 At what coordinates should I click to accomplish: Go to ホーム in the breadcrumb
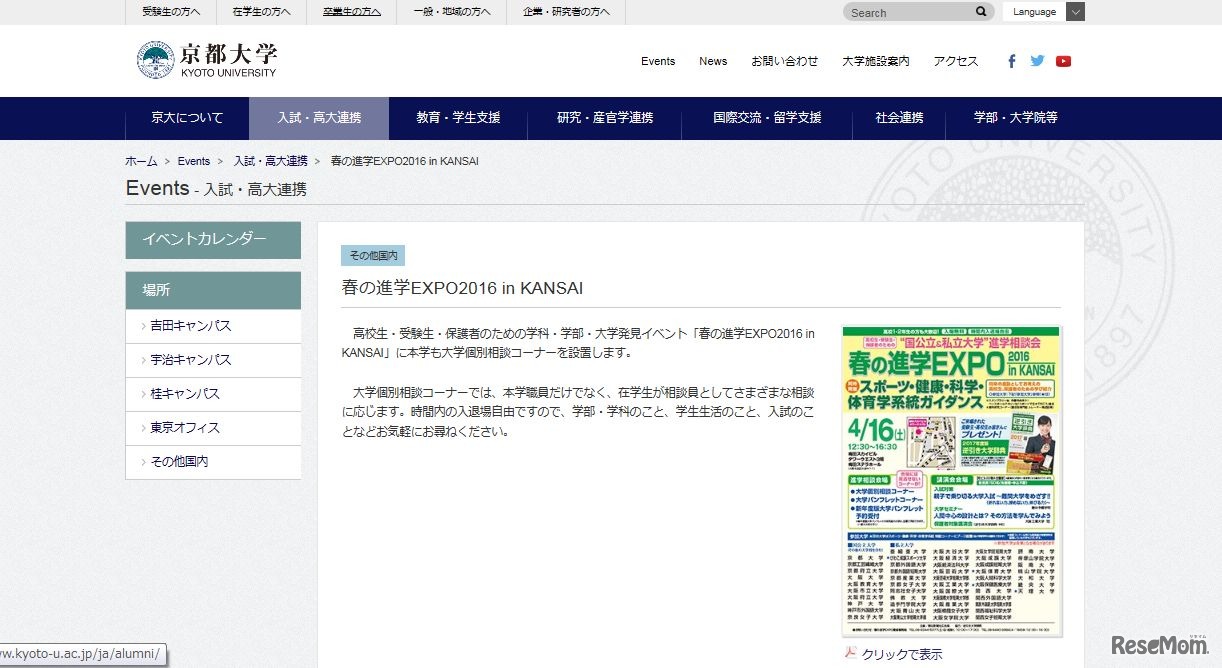141,161
